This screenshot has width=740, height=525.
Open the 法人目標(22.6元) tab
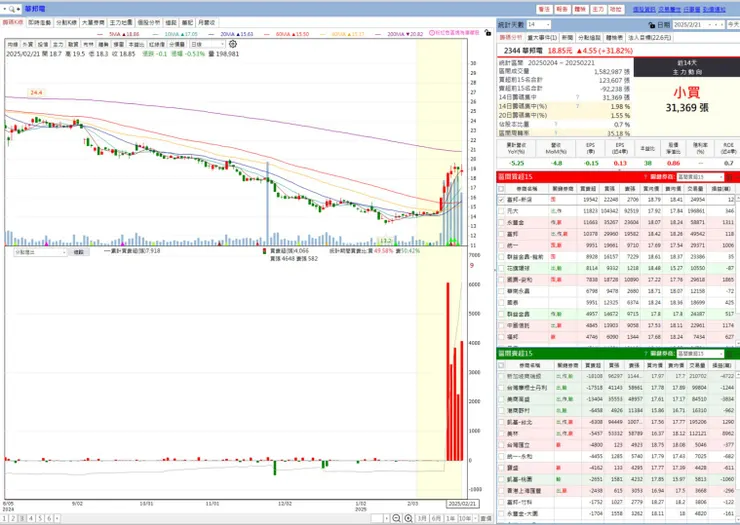tap(649, 37)
